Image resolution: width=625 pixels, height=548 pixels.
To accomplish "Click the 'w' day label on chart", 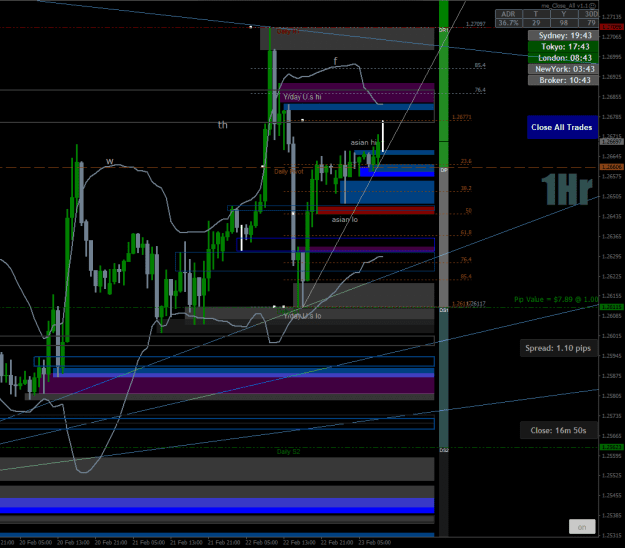I will tap(110, 161).
